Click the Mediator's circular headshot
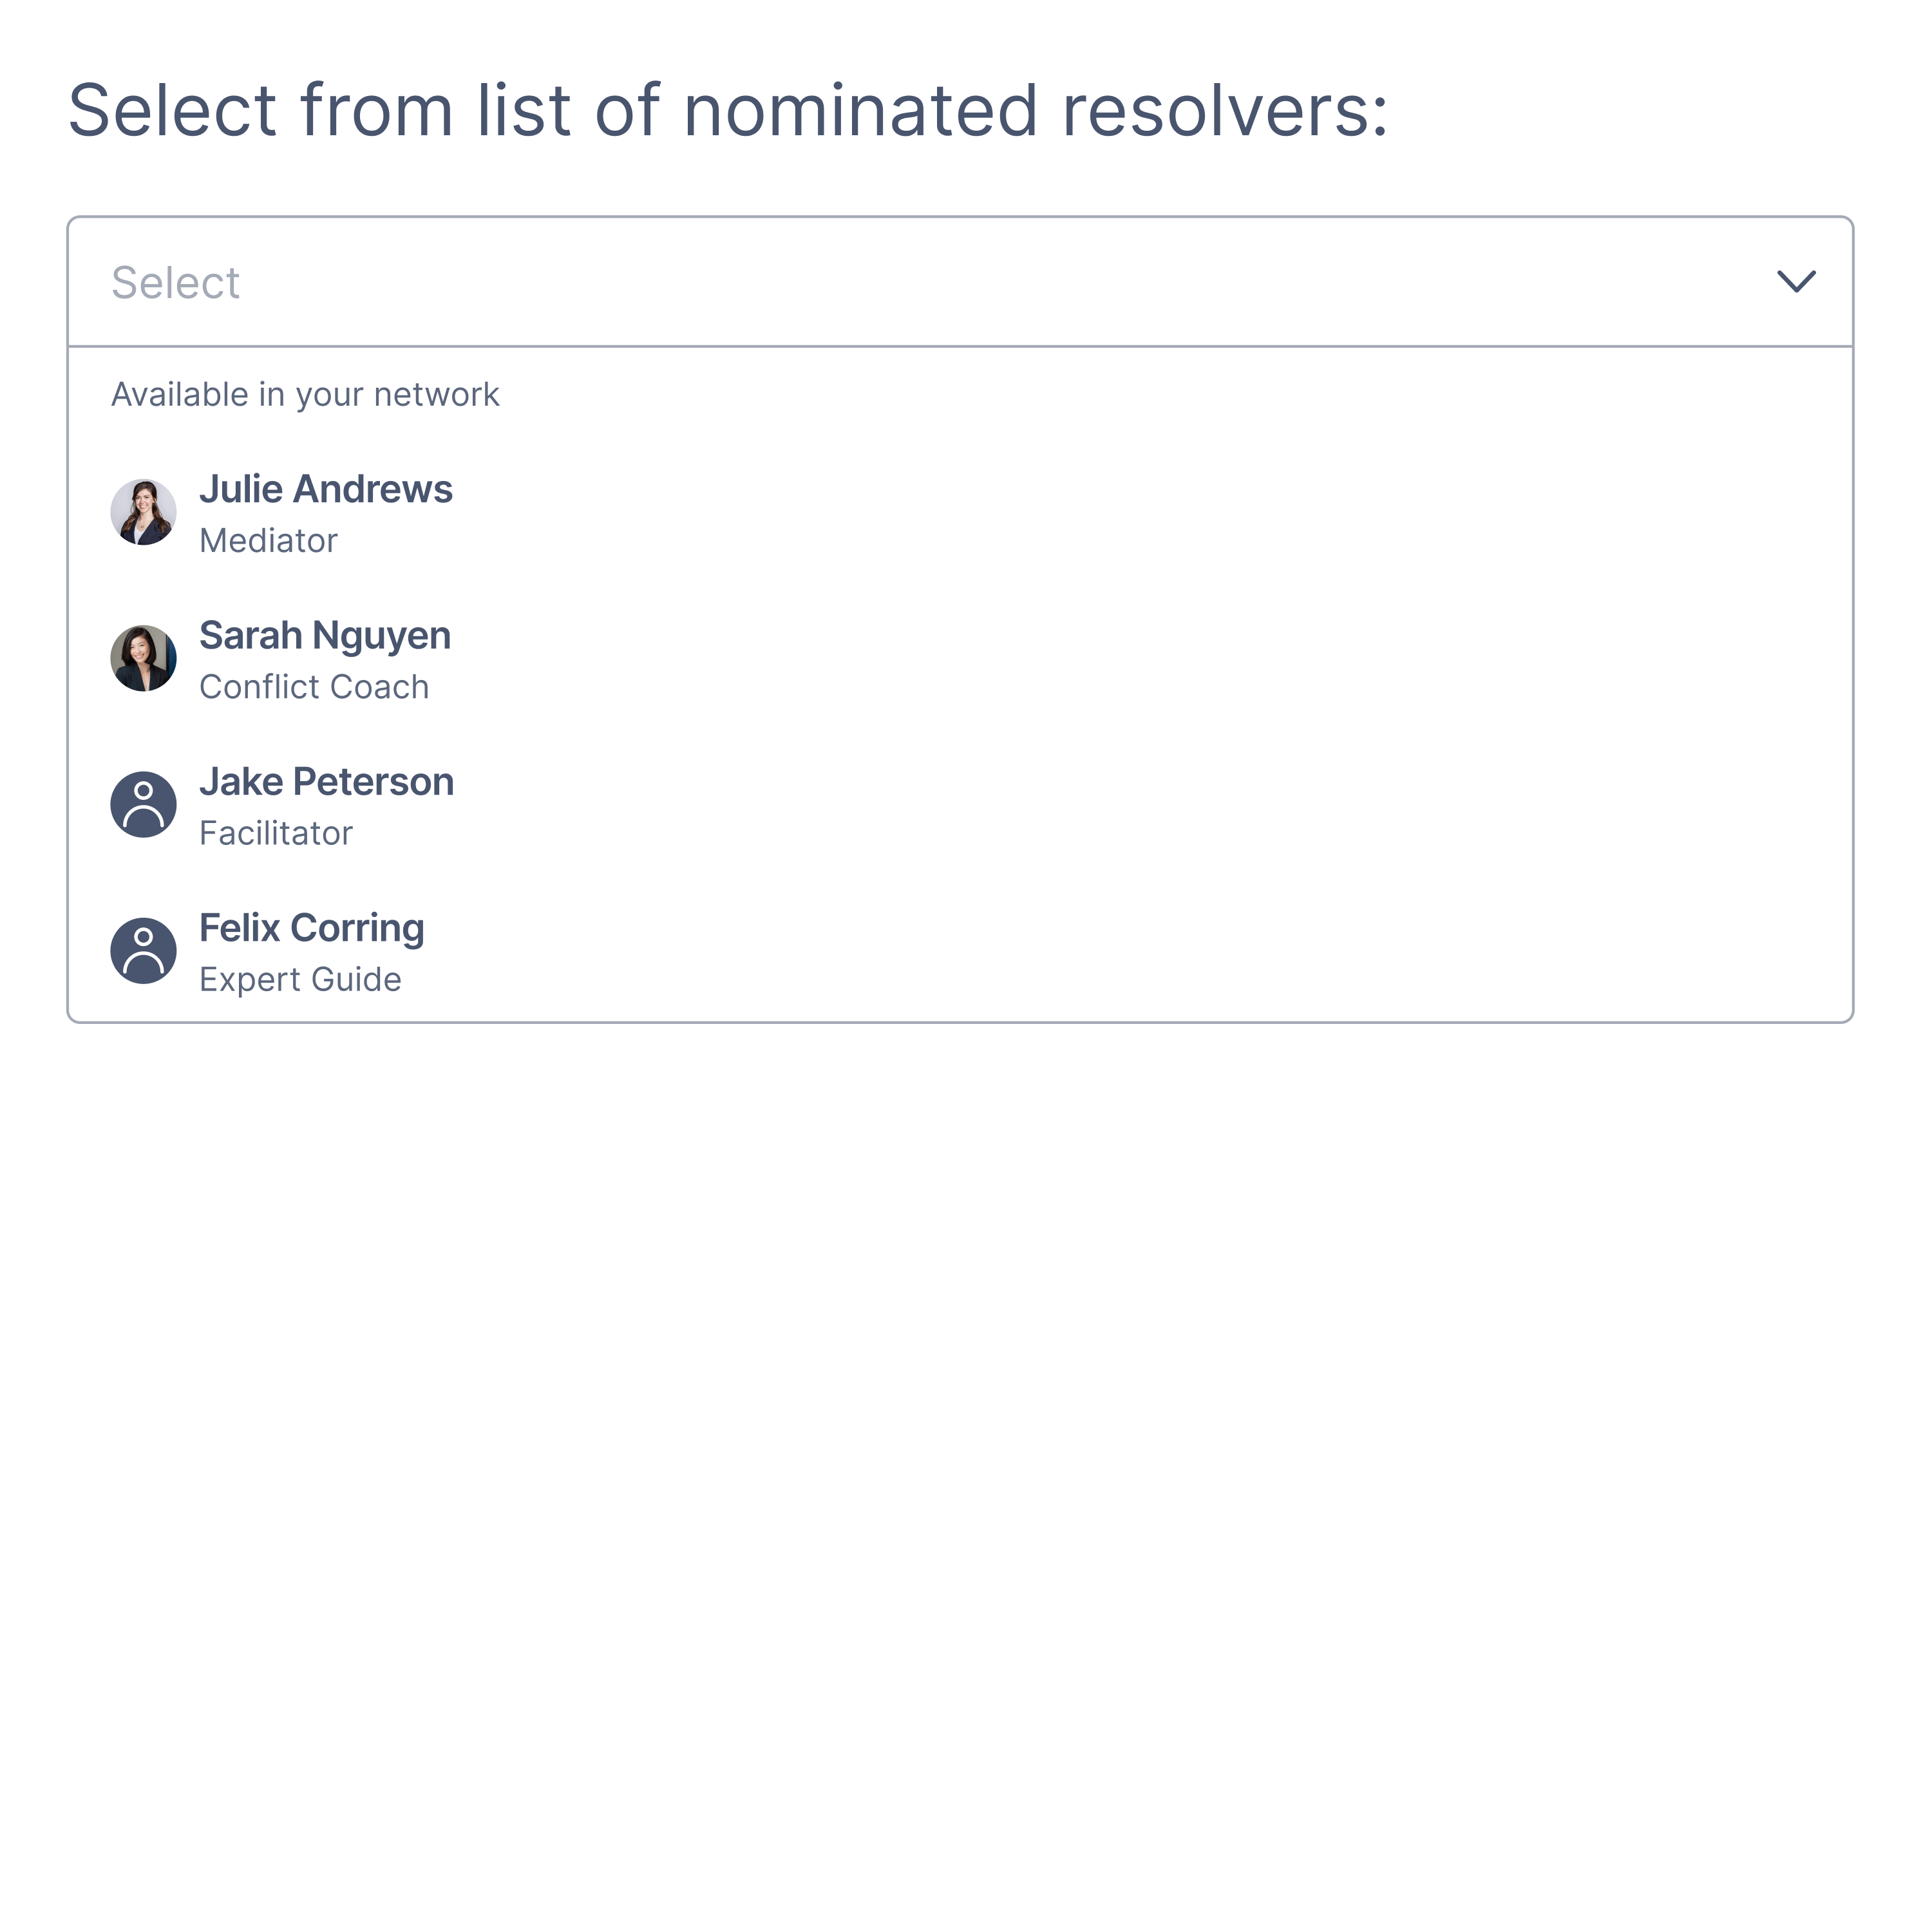 pos(143,511)
